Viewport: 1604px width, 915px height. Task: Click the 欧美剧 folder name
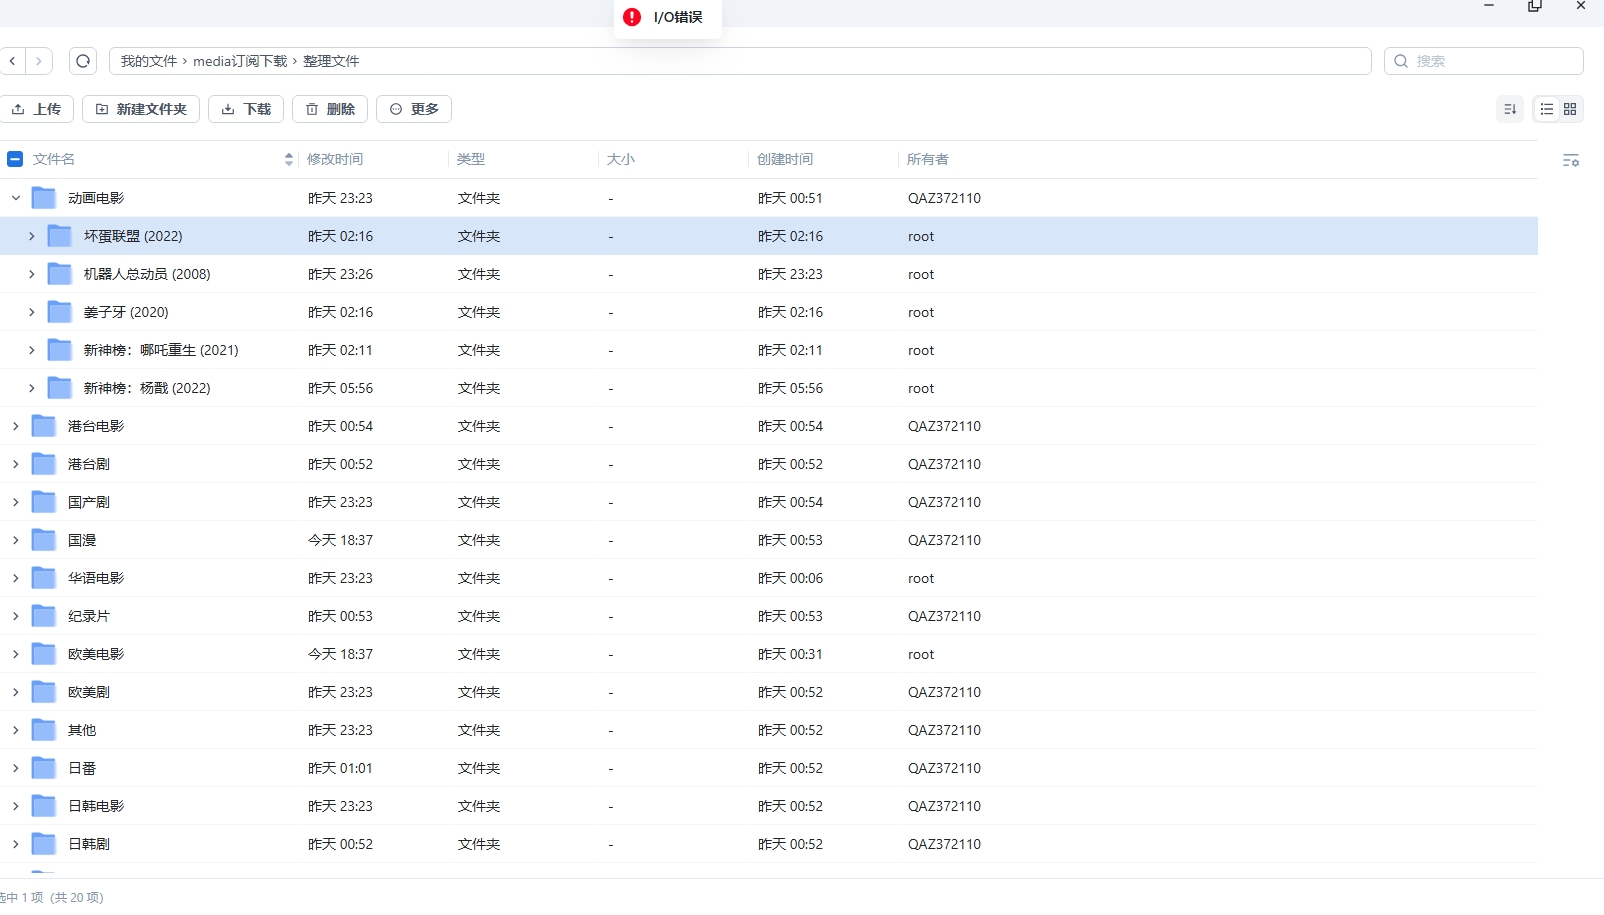[89, 692]
